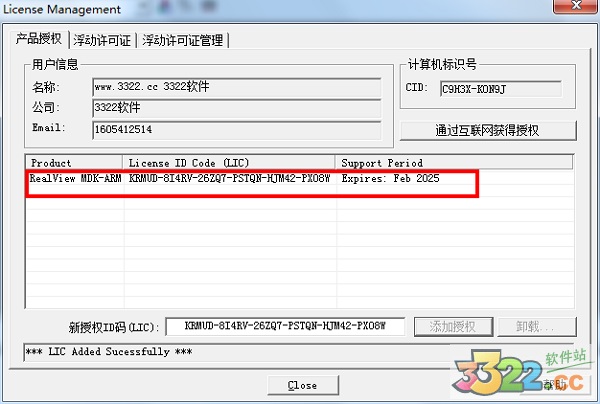Click the 新授权ID码 (LIC) input field
600x404 pixels.
pos(285,326)
